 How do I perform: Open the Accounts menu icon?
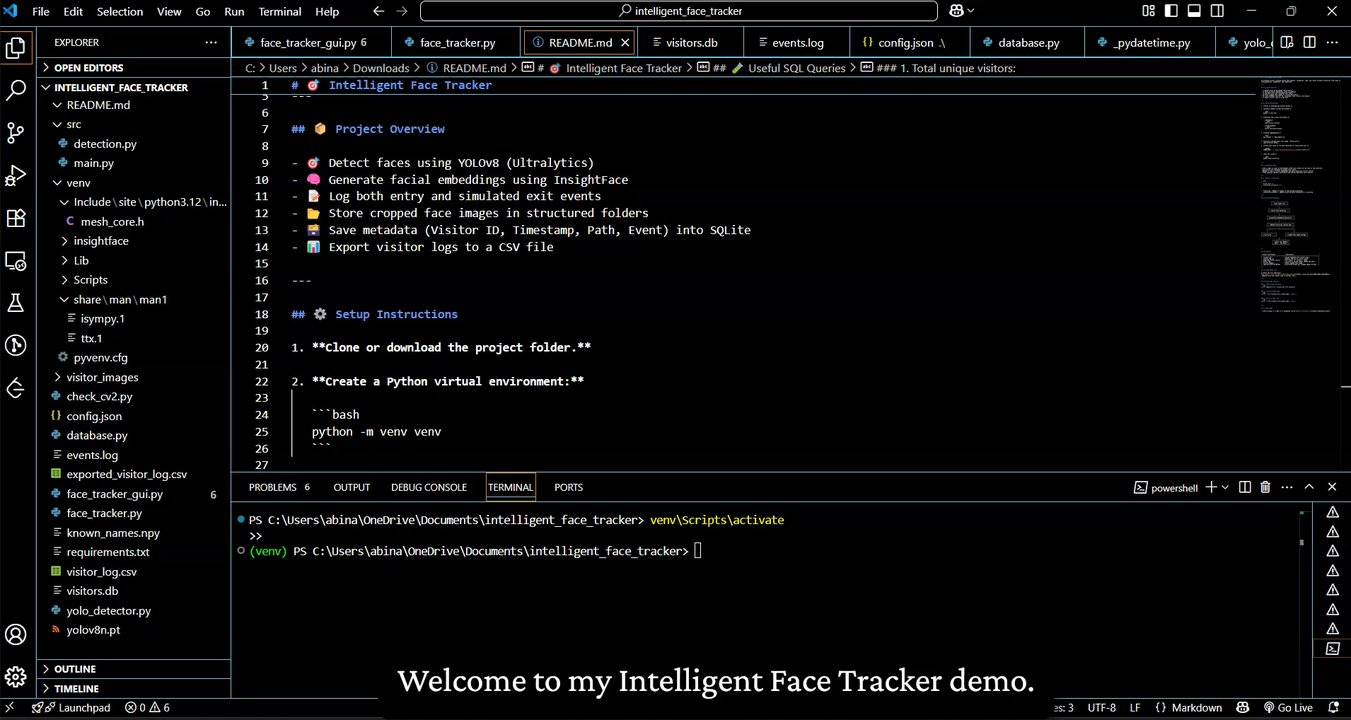coord(16,635)
